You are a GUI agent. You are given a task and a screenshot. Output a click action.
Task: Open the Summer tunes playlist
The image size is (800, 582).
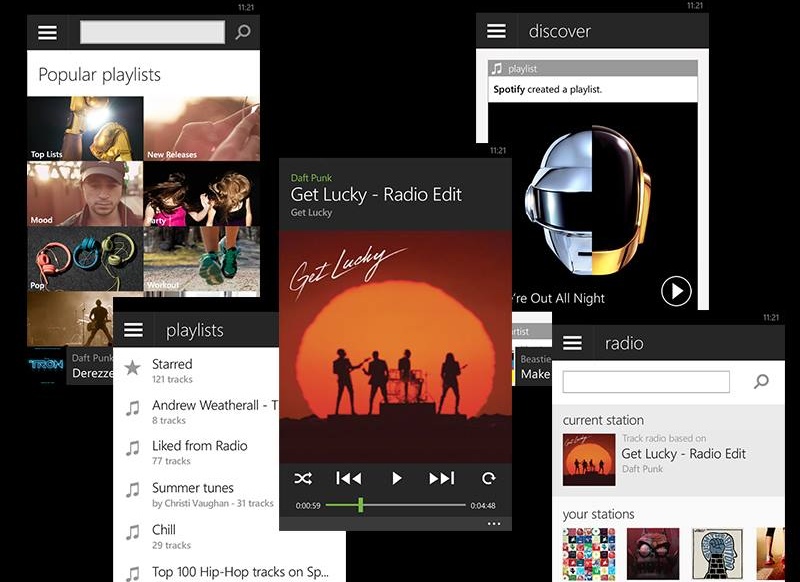coord(196,494)
